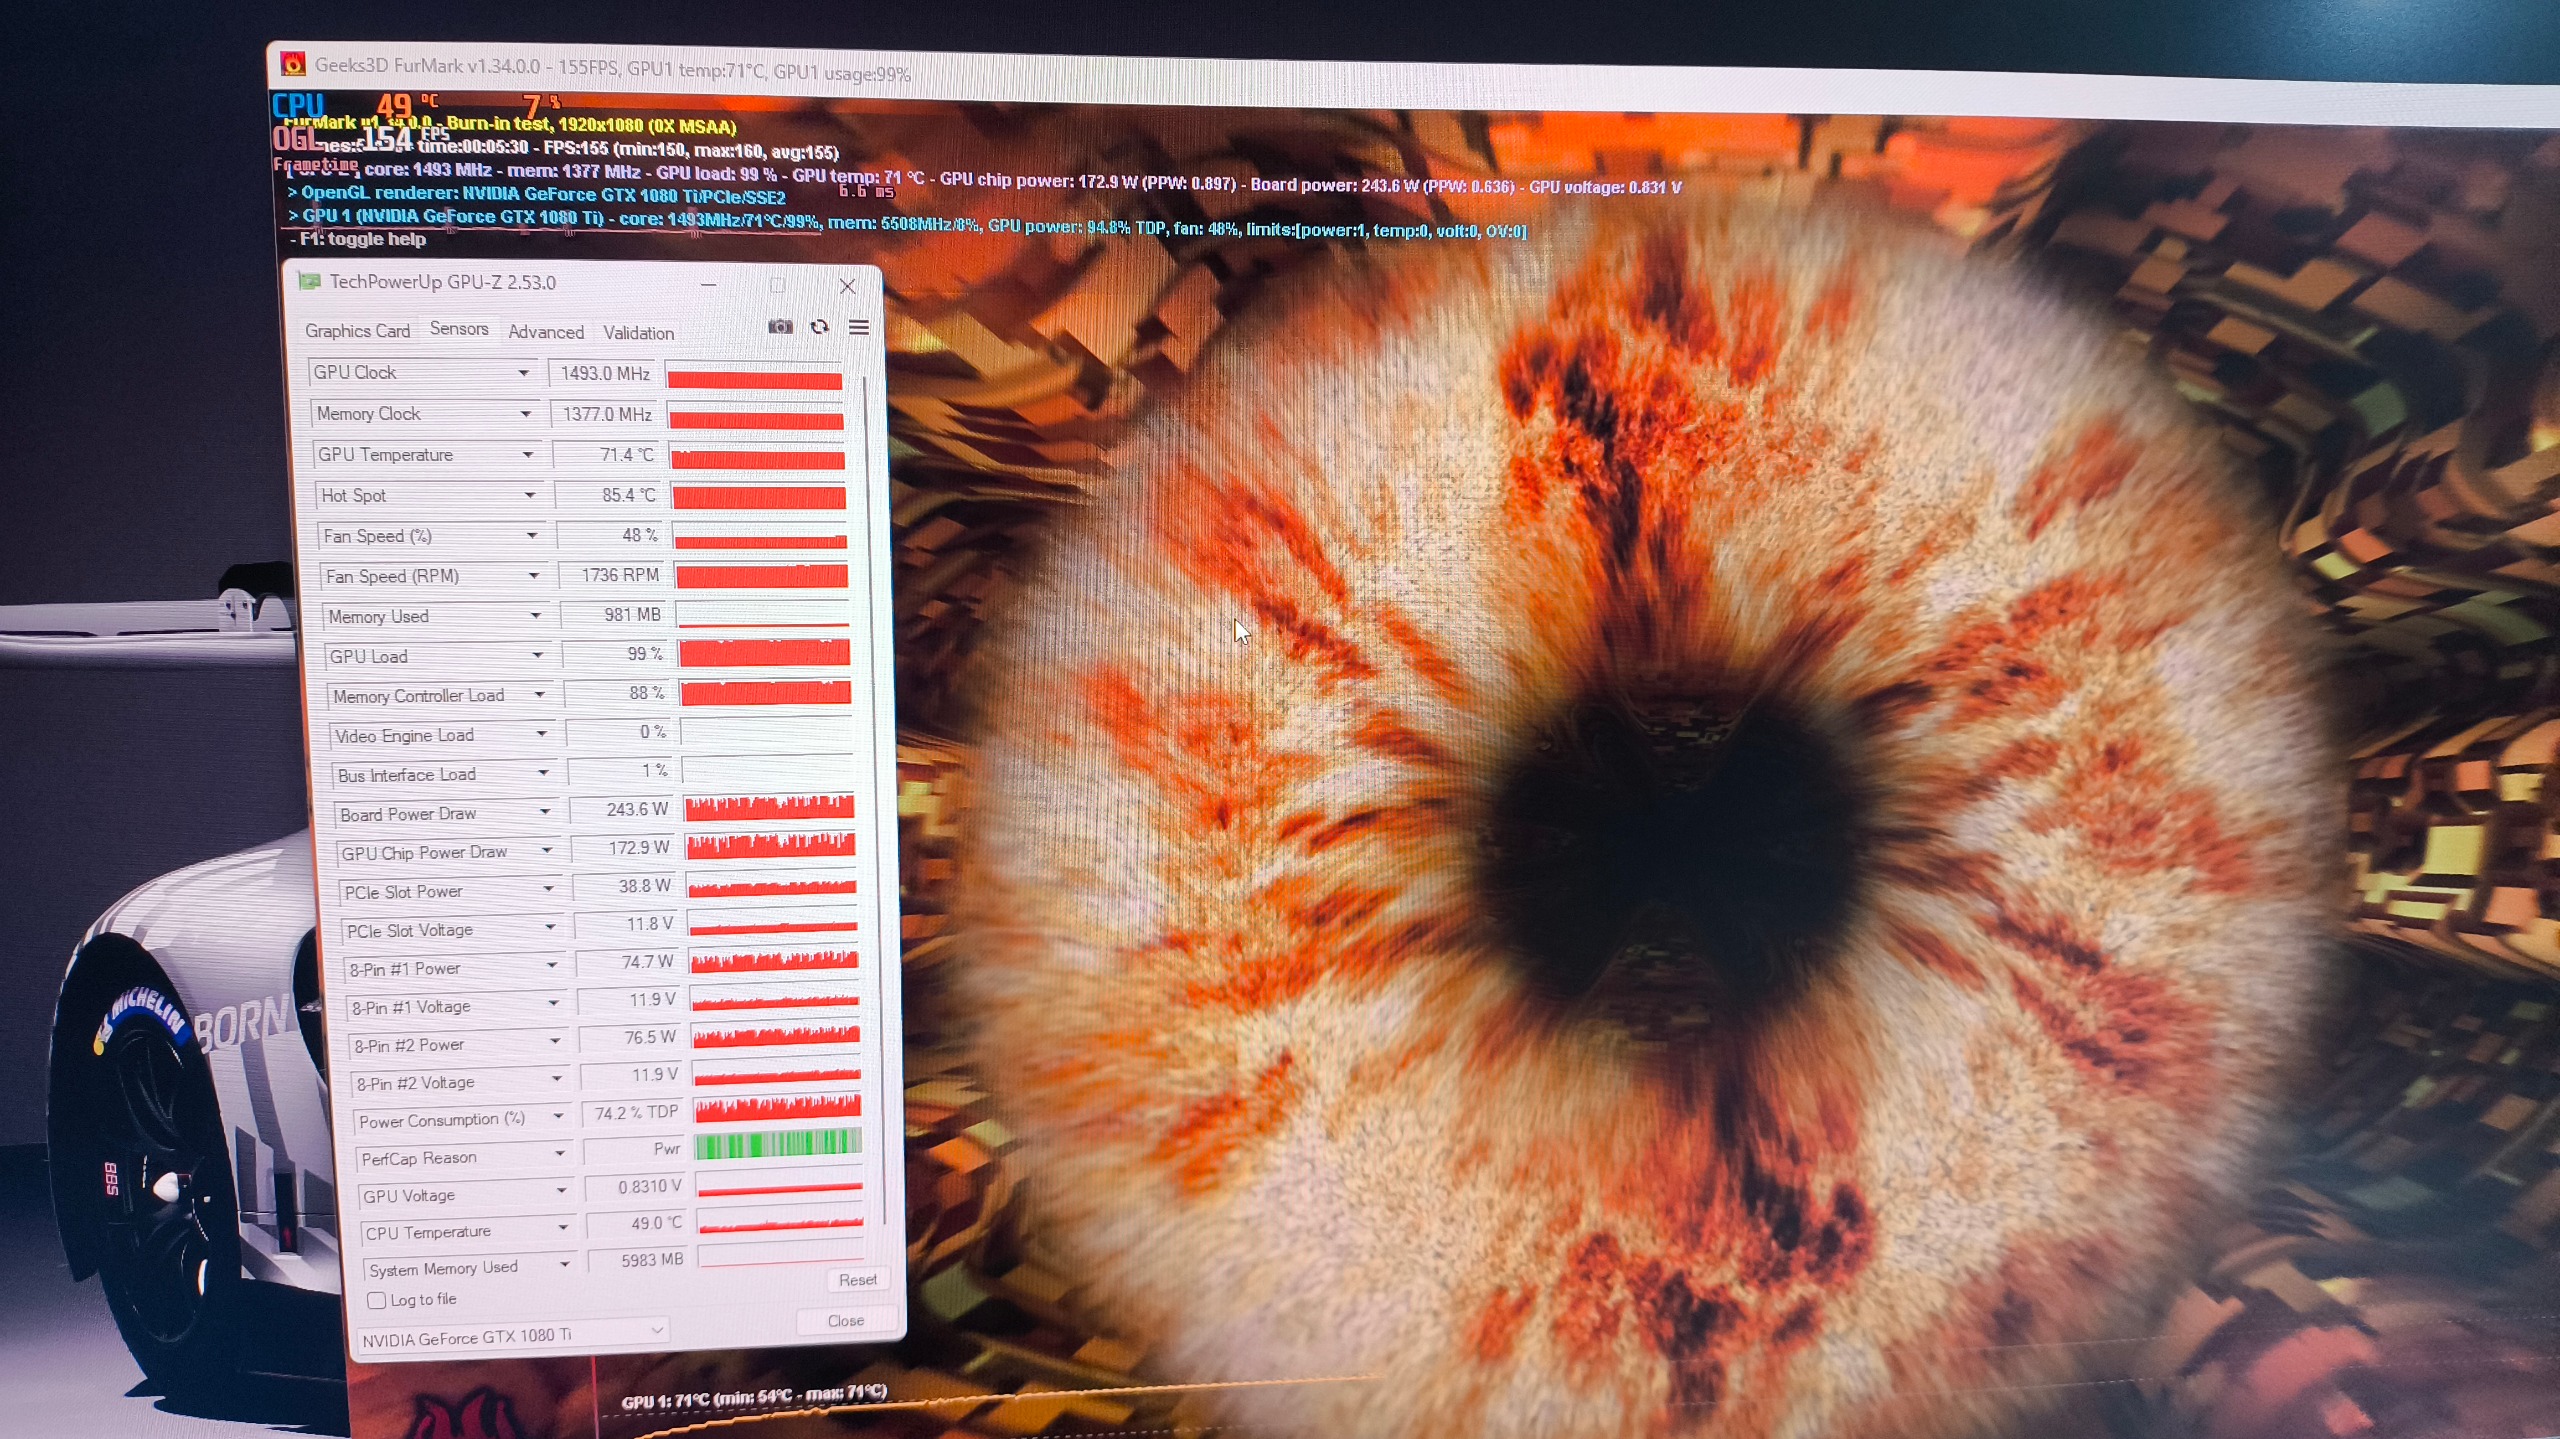2560x1439 pixels.
Task: Click the GPU-Z window title icon
Action: [309, 282]
